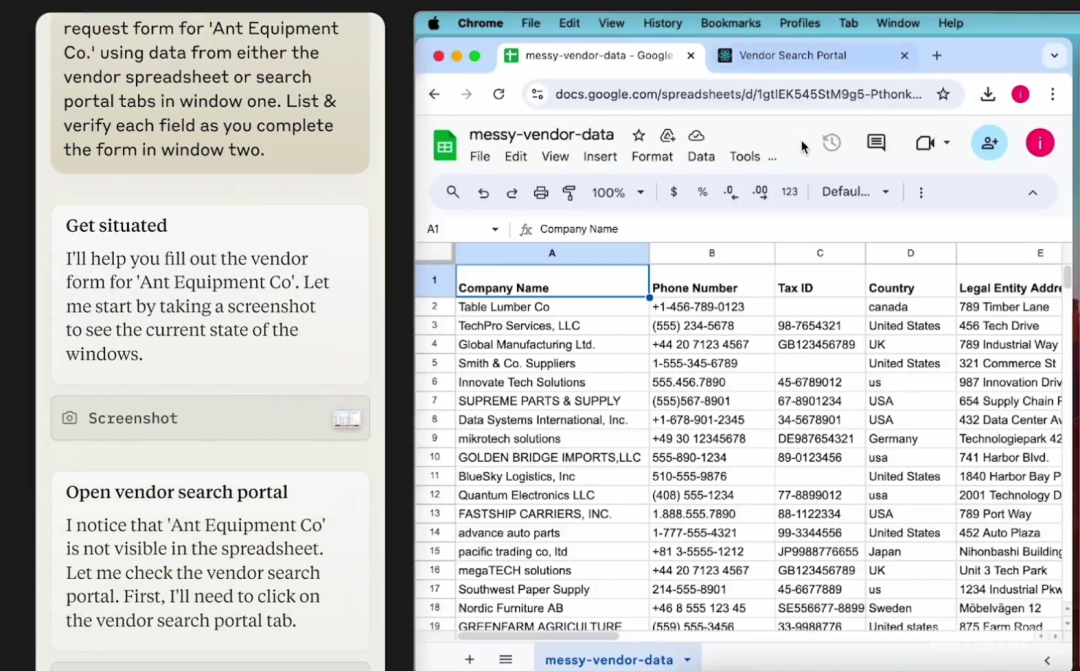Open the Bookmarks menu in macOS menu bar
Viewport: 1080px width, 671px height.
(730, 23)
